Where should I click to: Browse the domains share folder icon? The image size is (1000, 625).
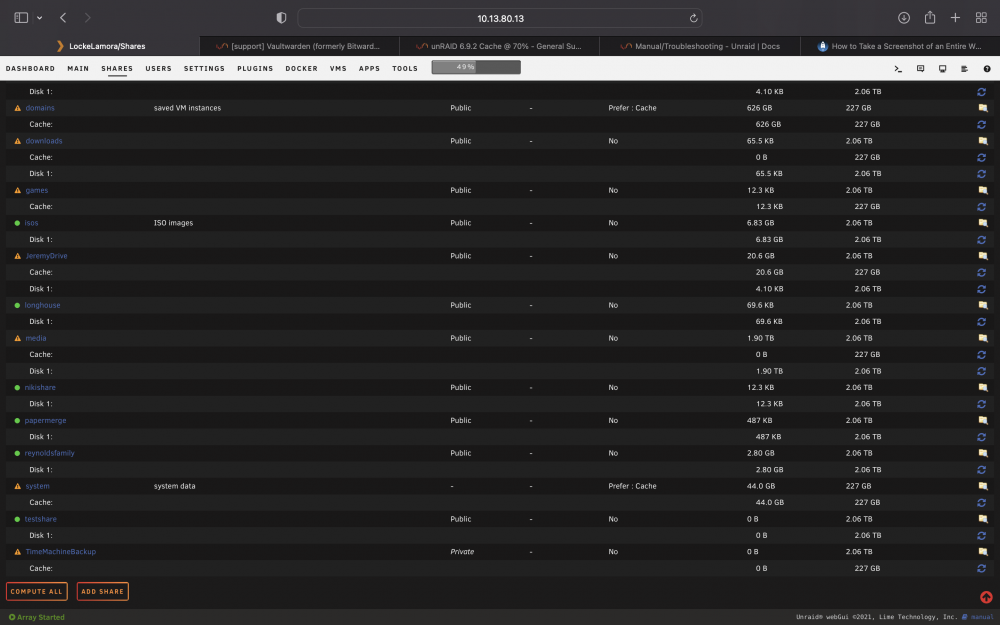pos(983,108)
